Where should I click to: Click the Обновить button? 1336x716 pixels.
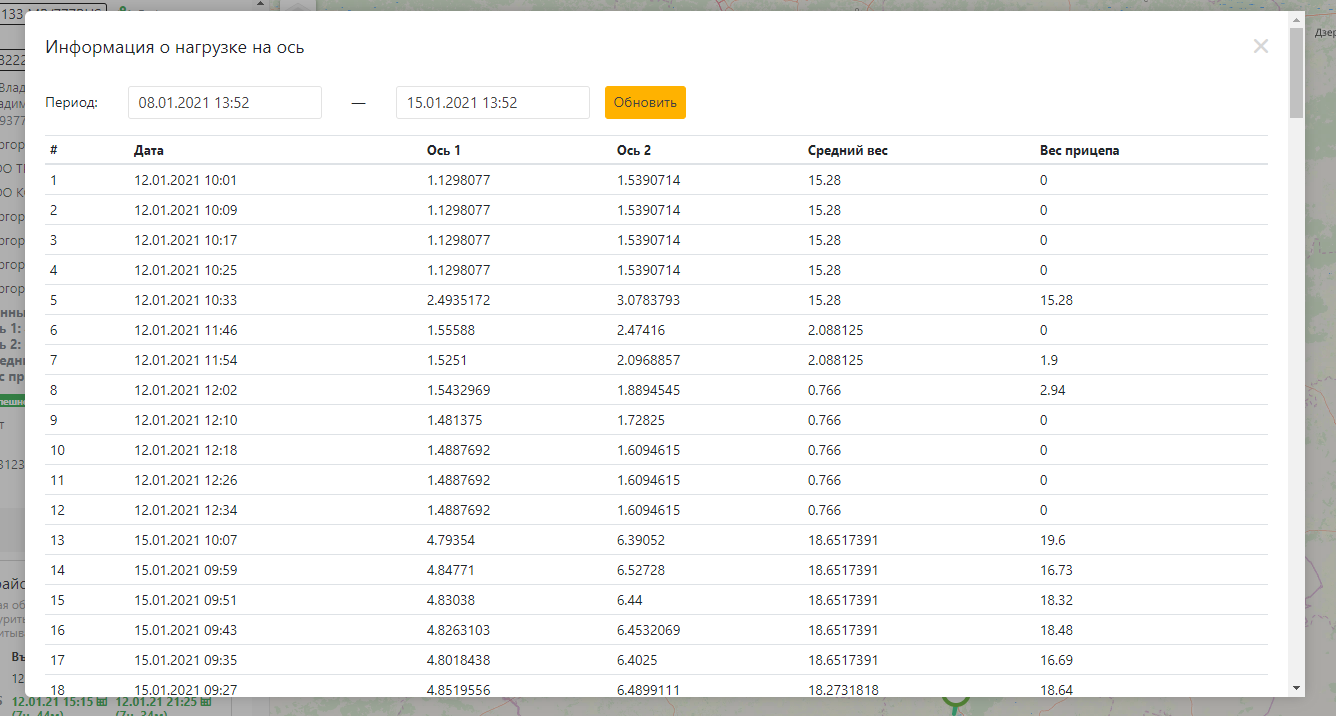pos(645,102)
